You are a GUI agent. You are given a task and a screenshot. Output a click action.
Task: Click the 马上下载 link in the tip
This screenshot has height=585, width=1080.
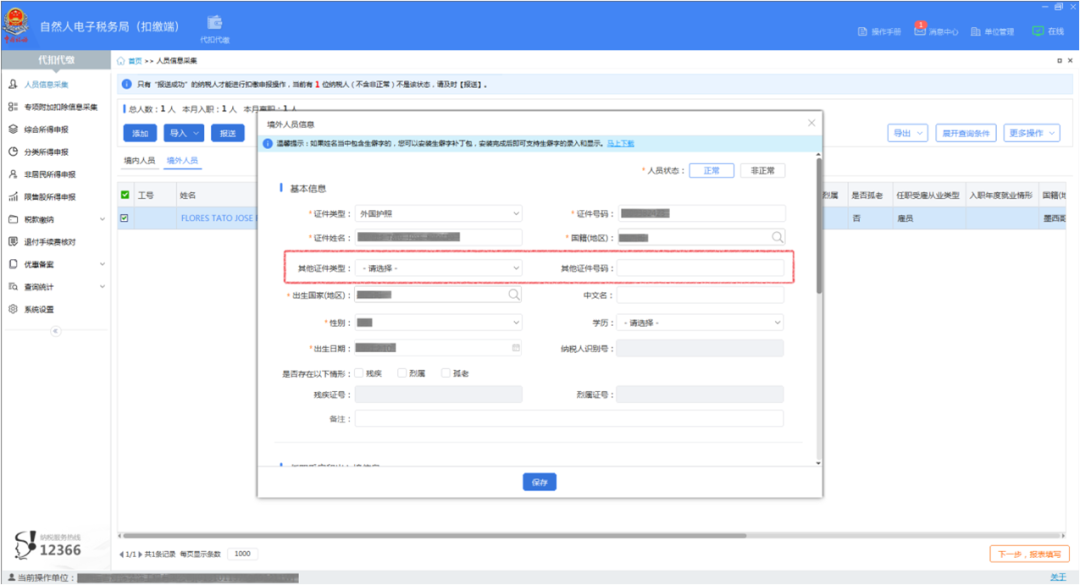621,143
